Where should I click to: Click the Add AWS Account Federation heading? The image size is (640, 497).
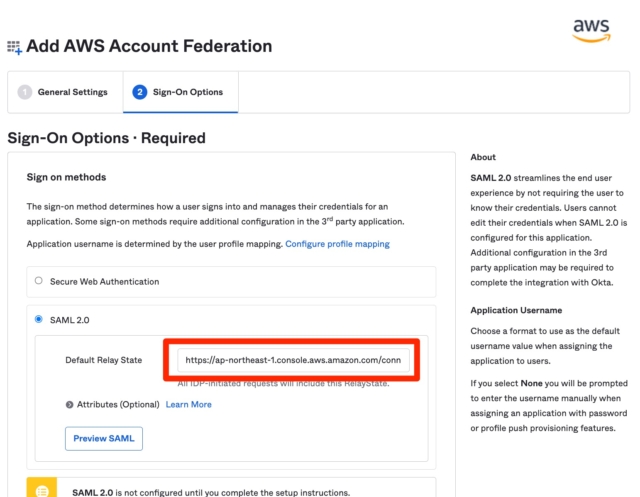tap(149, 46)
